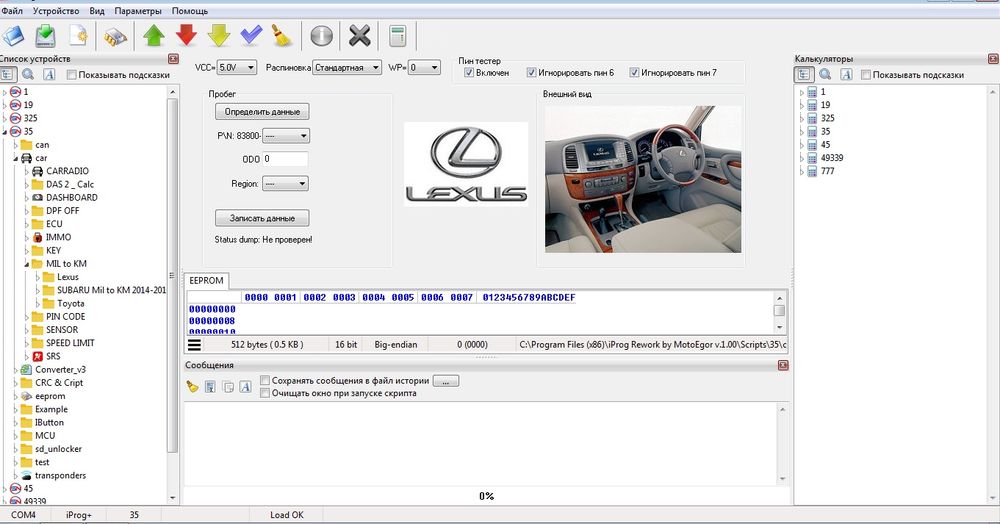
Task: Open the pinout 'Стандартная' dropdown
Action: [347, 67]
